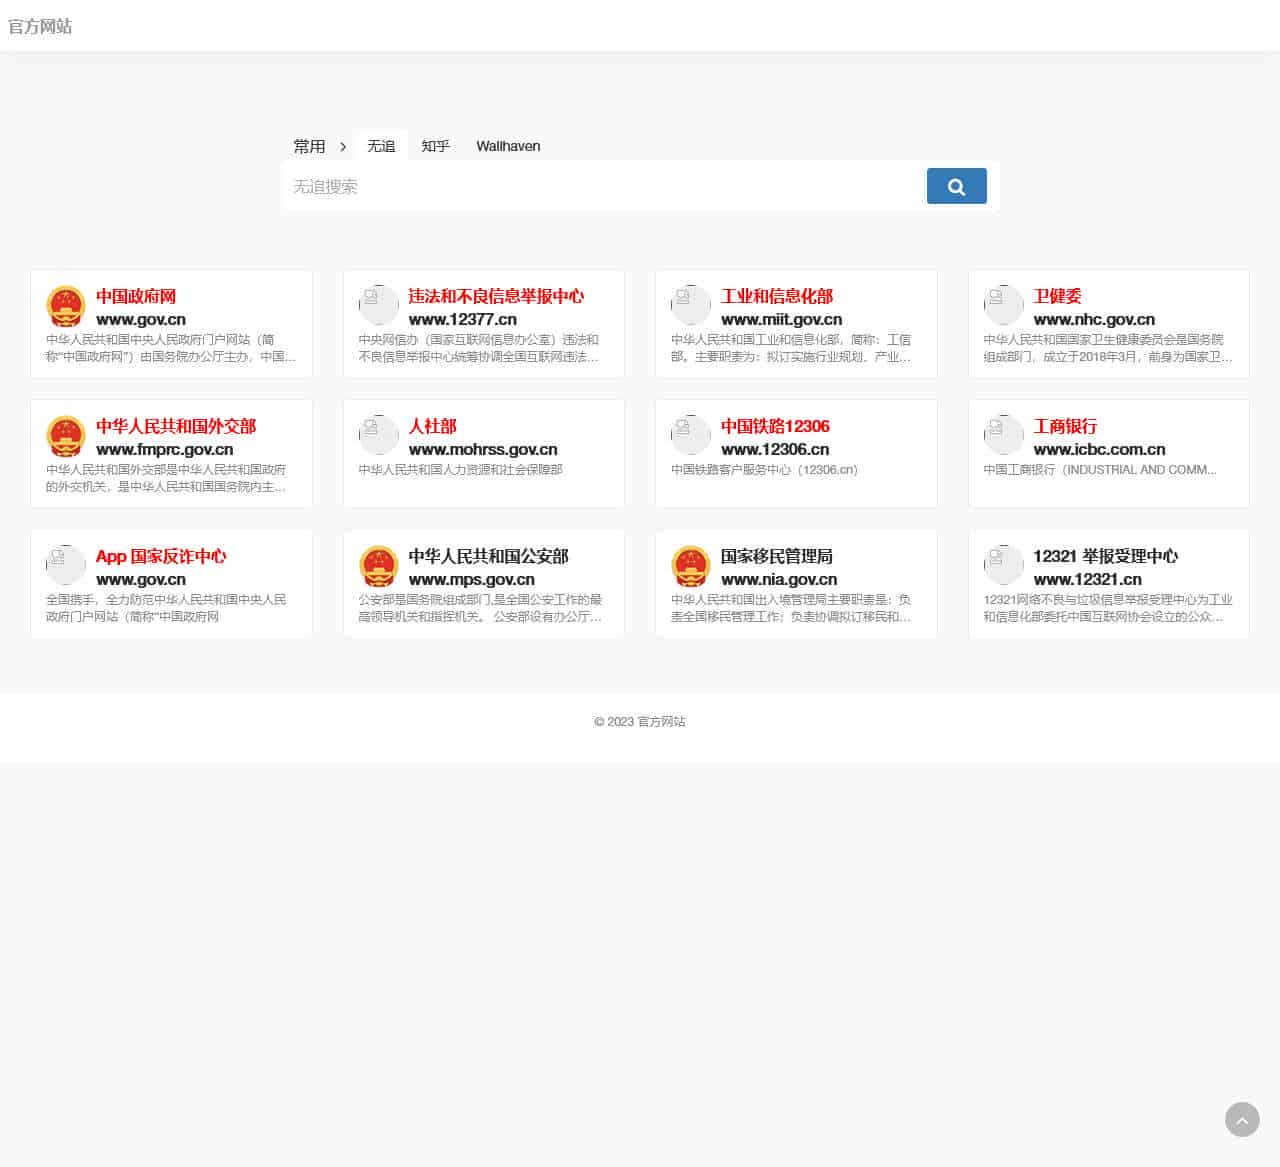Click the 中华人民共和国外交部 emblem icon
The width and height of the screenshot is (1280, 1167).
tap(66, 436)
